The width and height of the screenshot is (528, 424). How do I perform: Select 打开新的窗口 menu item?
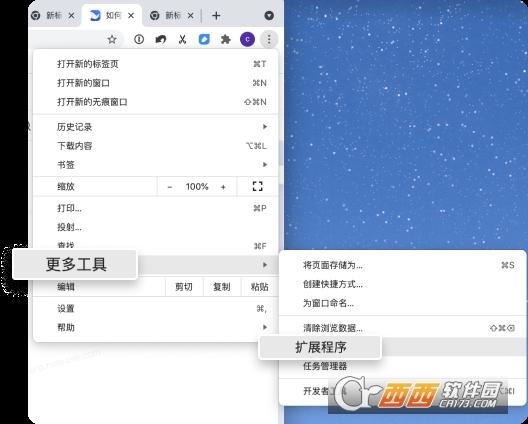point(156,83)
